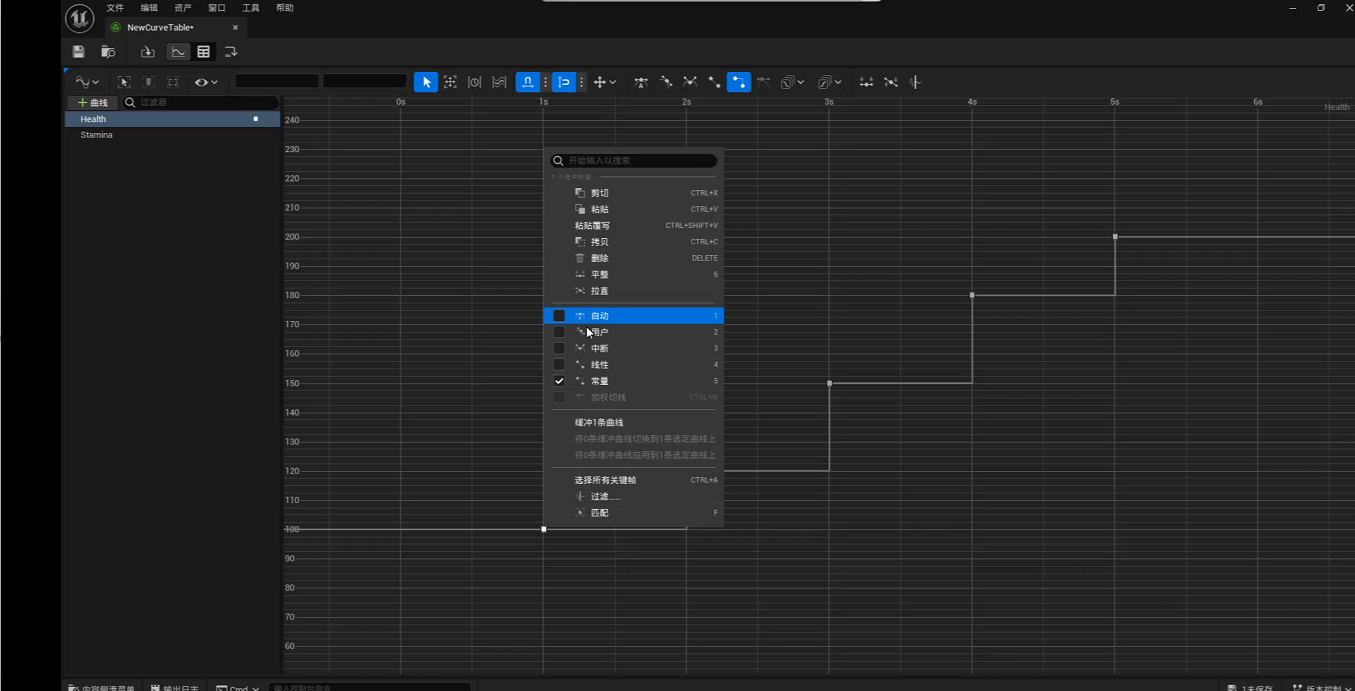This screenshot has height=691, width=1355.
Task: Select the NewCurveTable tab
Action: [175, 27]
